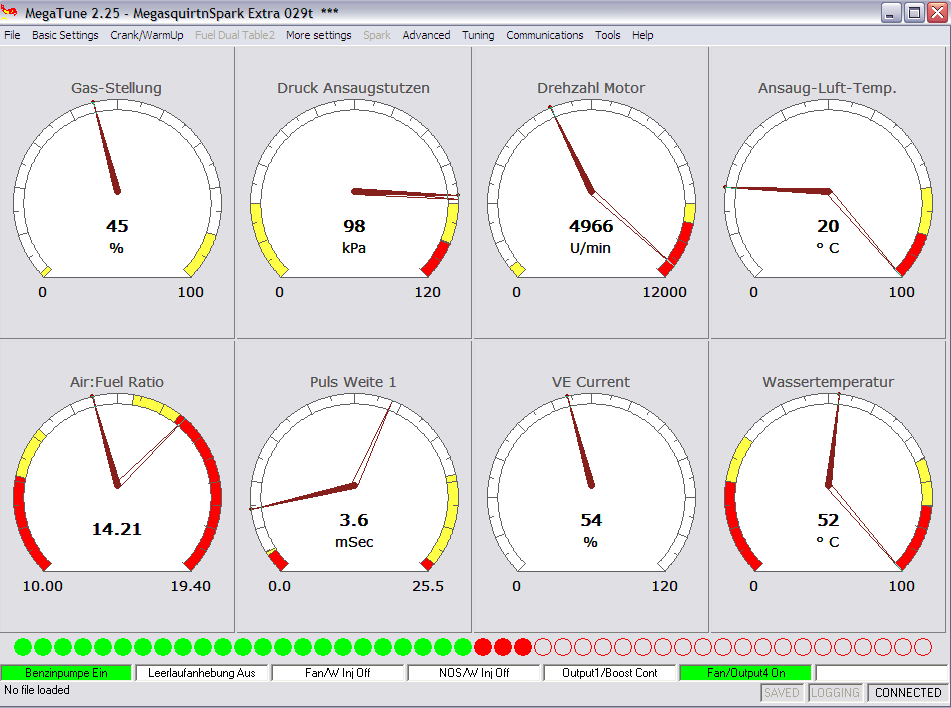Click the last empty LED in the bar
The height and width of the screenshot is (708, 951).
pos(922,647)
